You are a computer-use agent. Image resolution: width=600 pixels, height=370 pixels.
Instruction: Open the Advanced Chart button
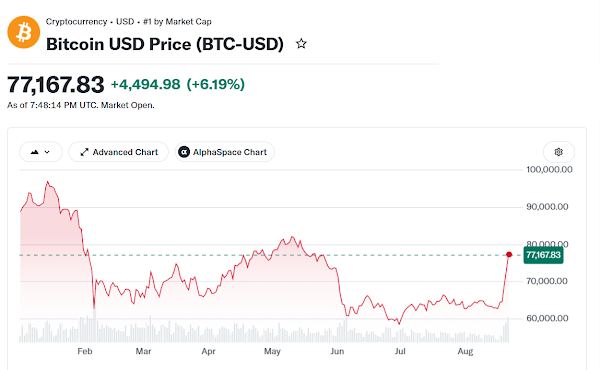point(119,152)
